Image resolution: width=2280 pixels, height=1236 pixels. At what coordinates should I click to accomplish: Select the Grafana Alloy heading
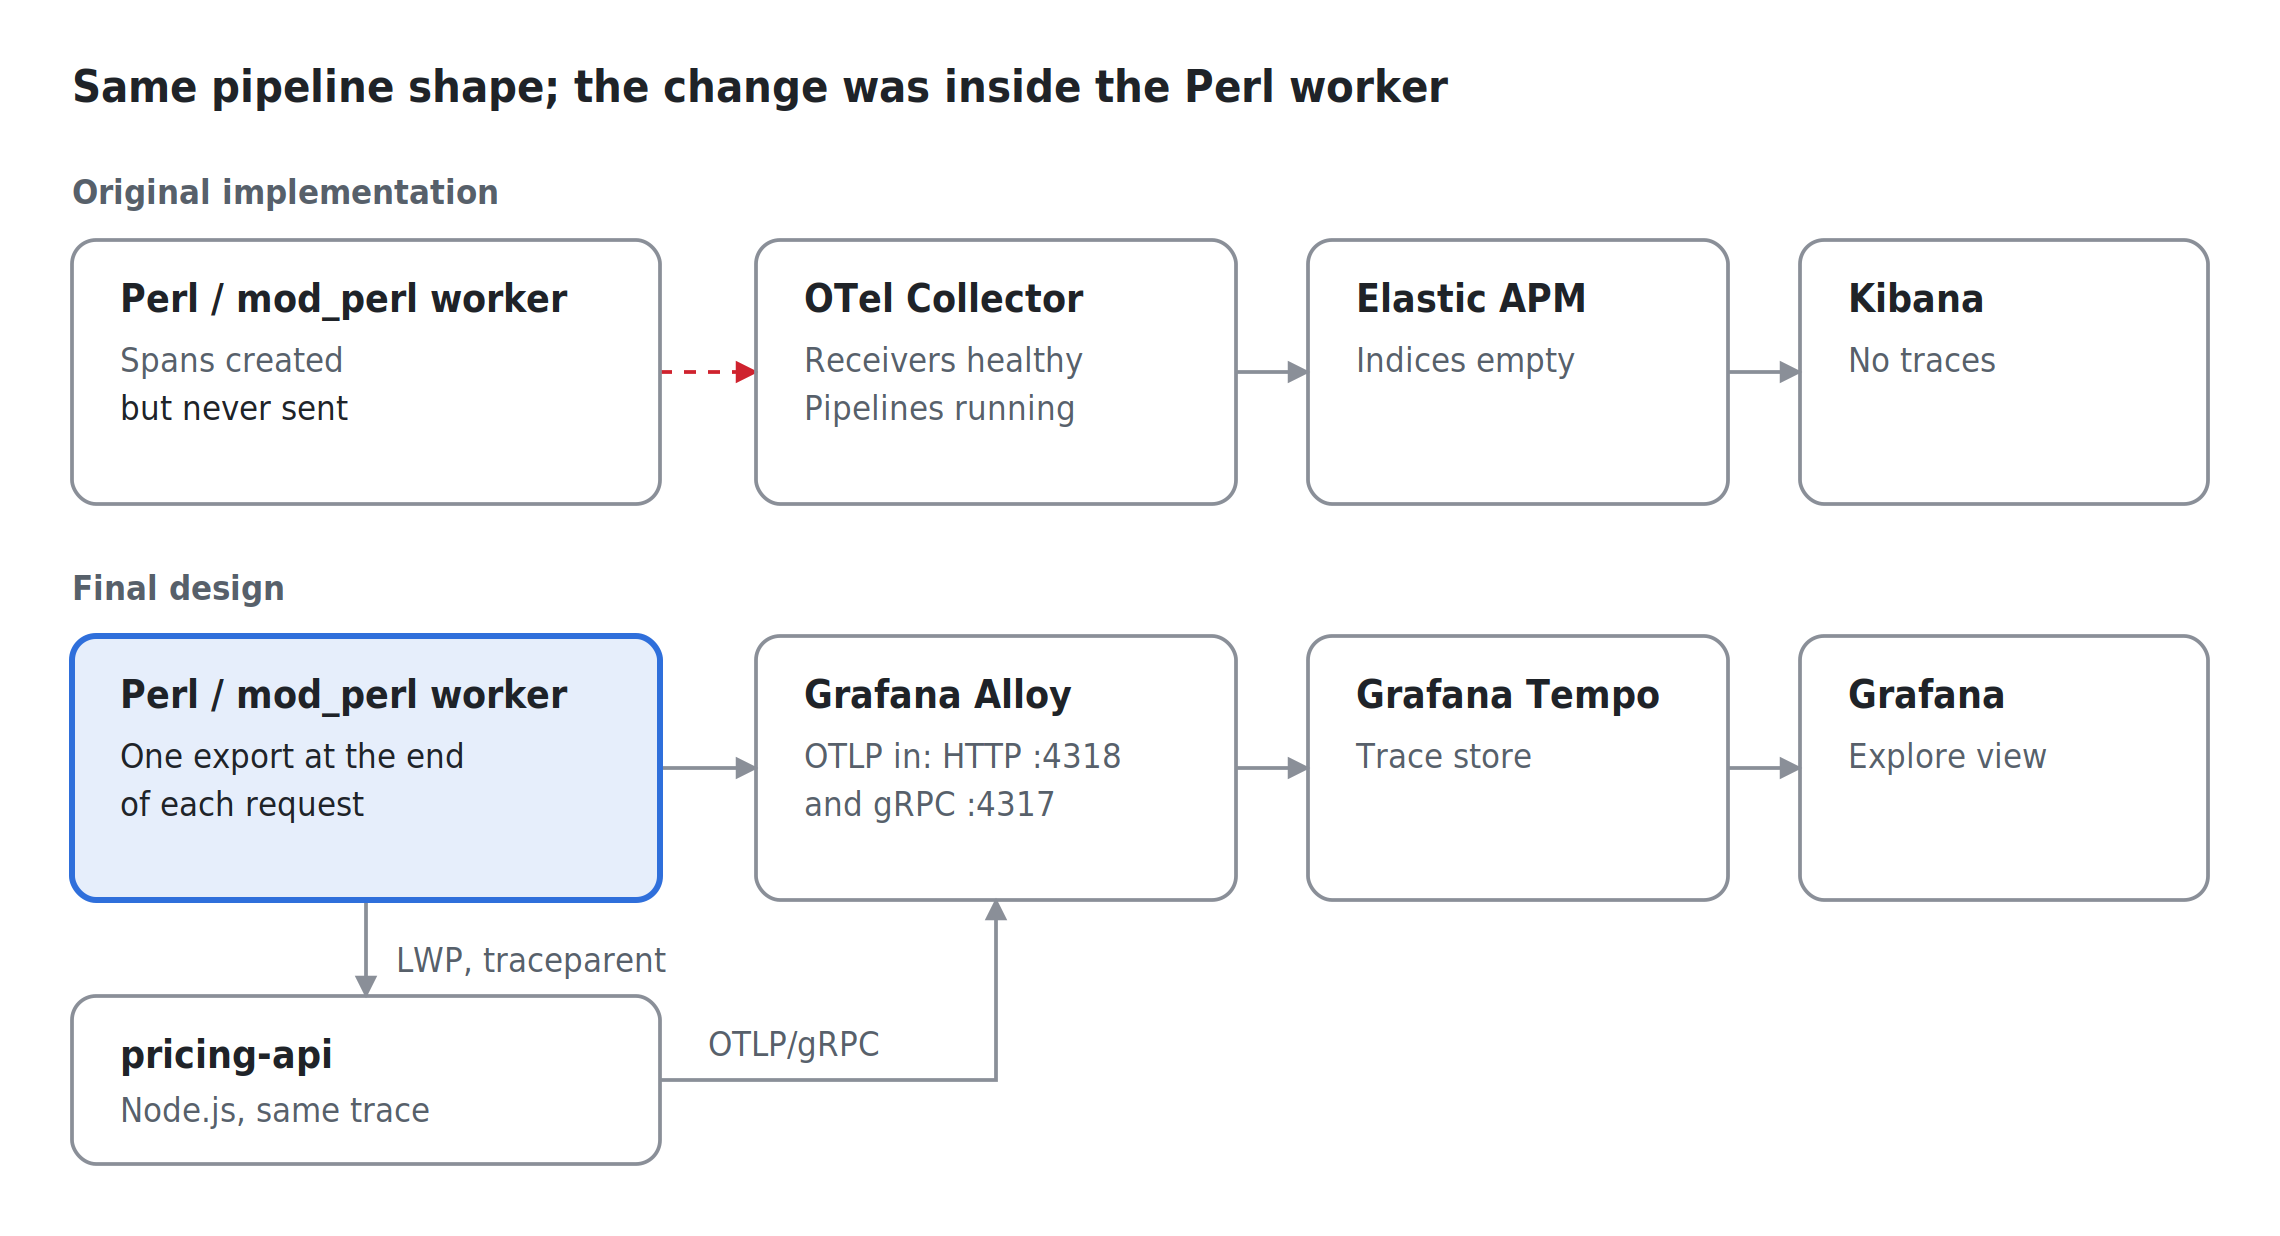[x=937, y=694]
